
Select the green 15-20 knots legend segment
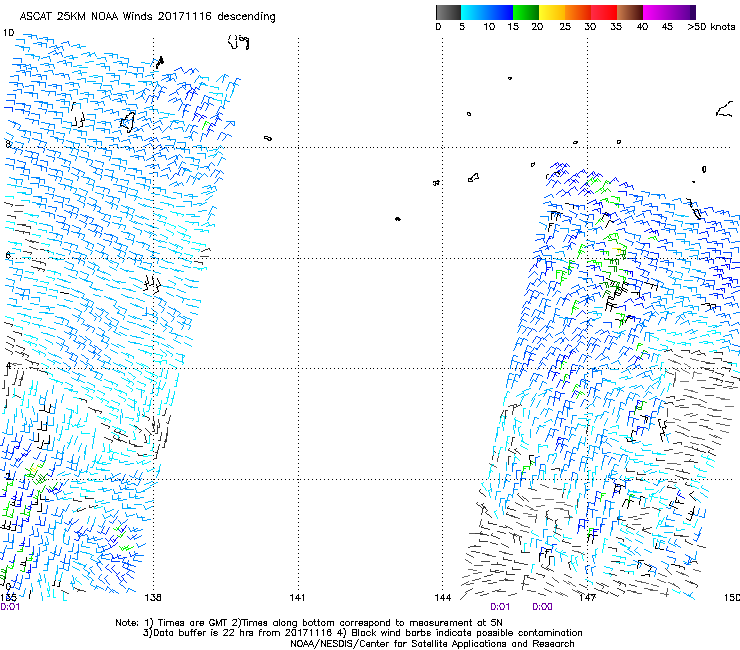tap(526, 12)
